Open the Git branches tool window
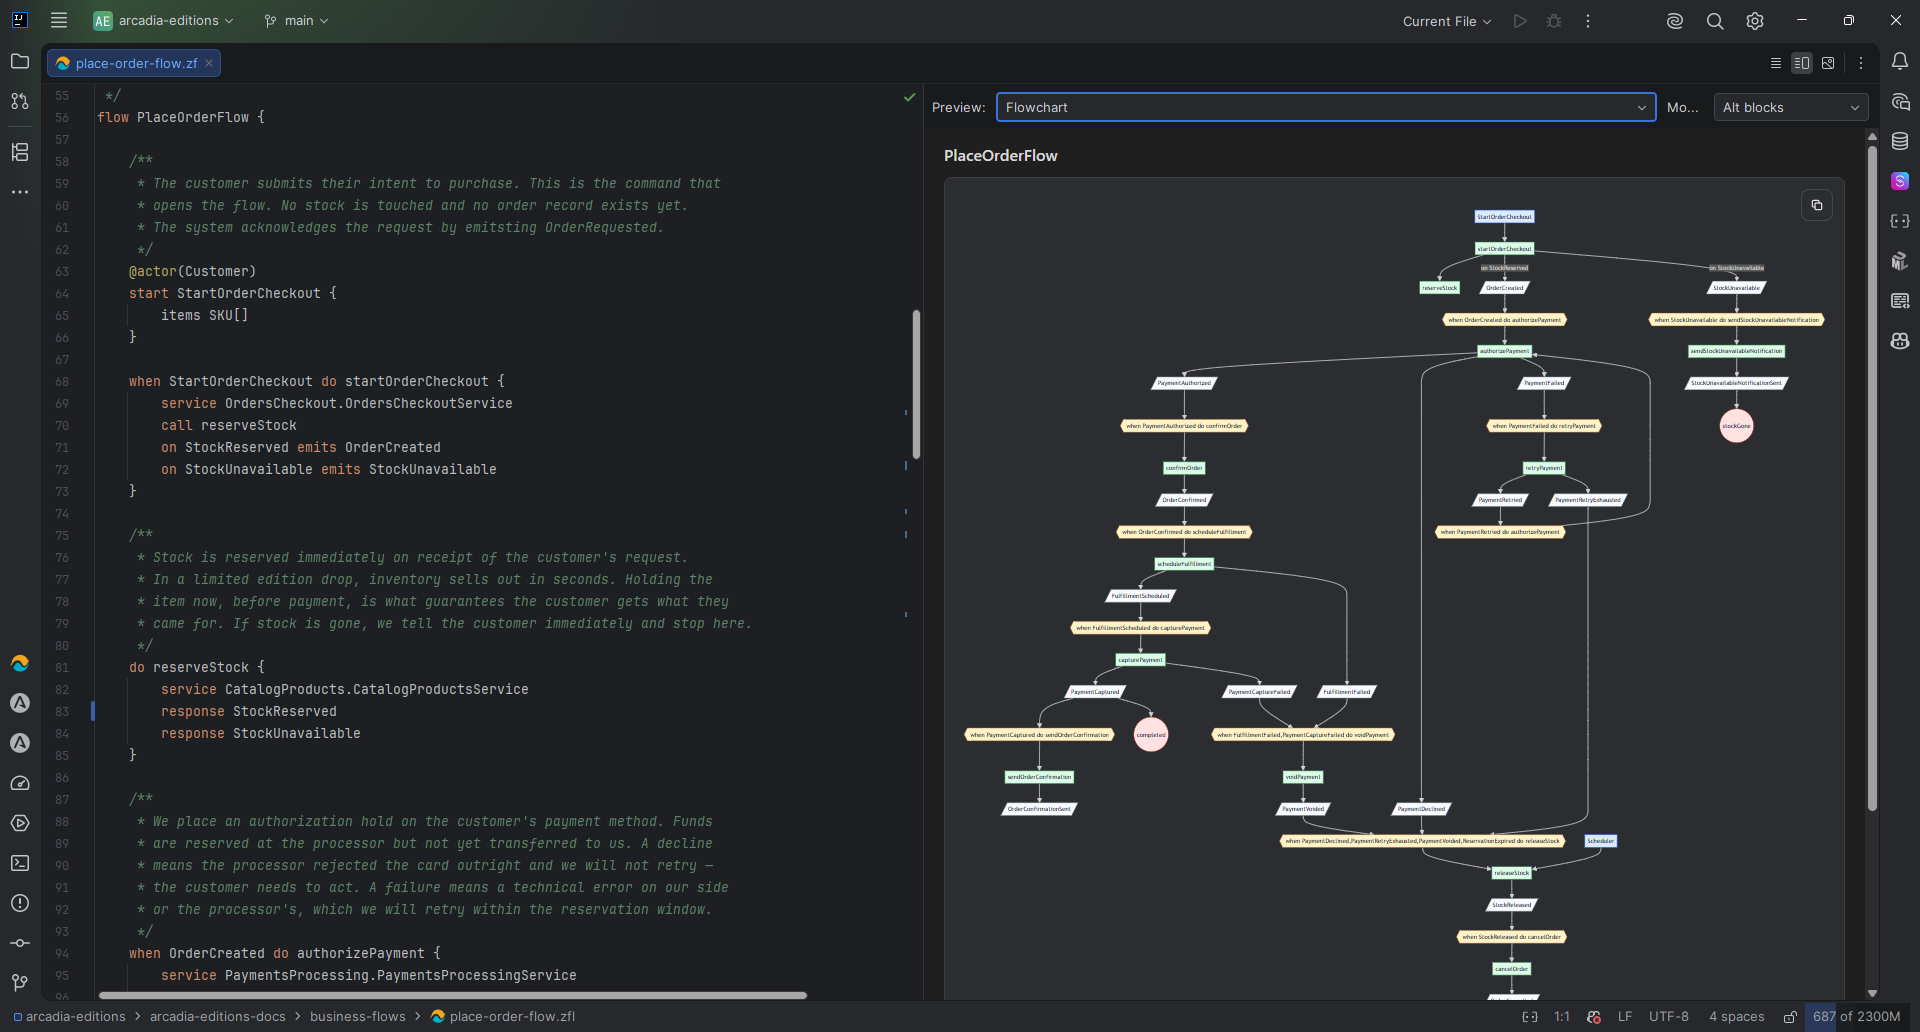 tap(20, 983)
